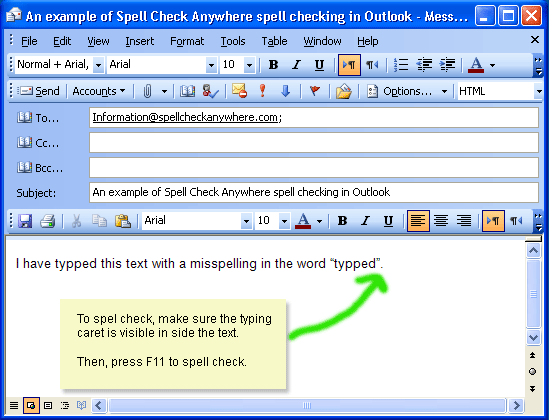This screenshot has height=420, width=549.
Task: Align text right
Action: [464, 221]
